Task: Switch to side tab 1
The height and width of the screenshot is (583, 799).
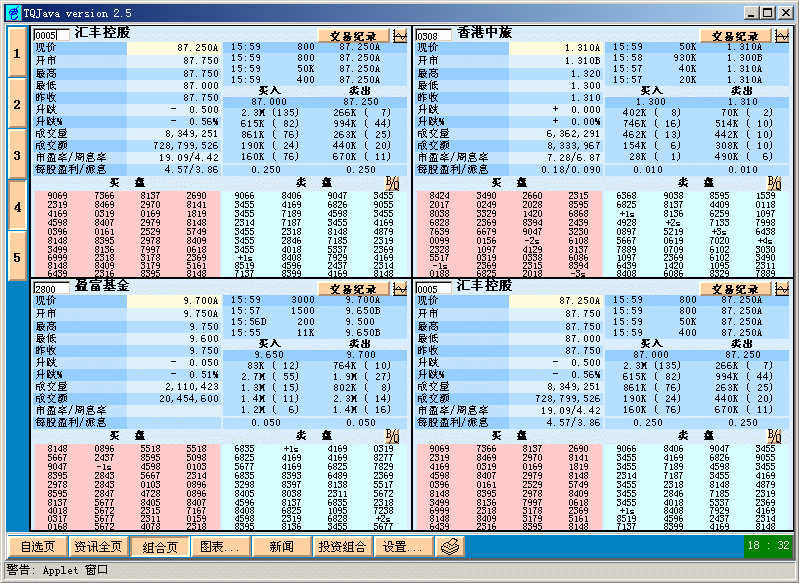Action: click(x=17, y=53)
